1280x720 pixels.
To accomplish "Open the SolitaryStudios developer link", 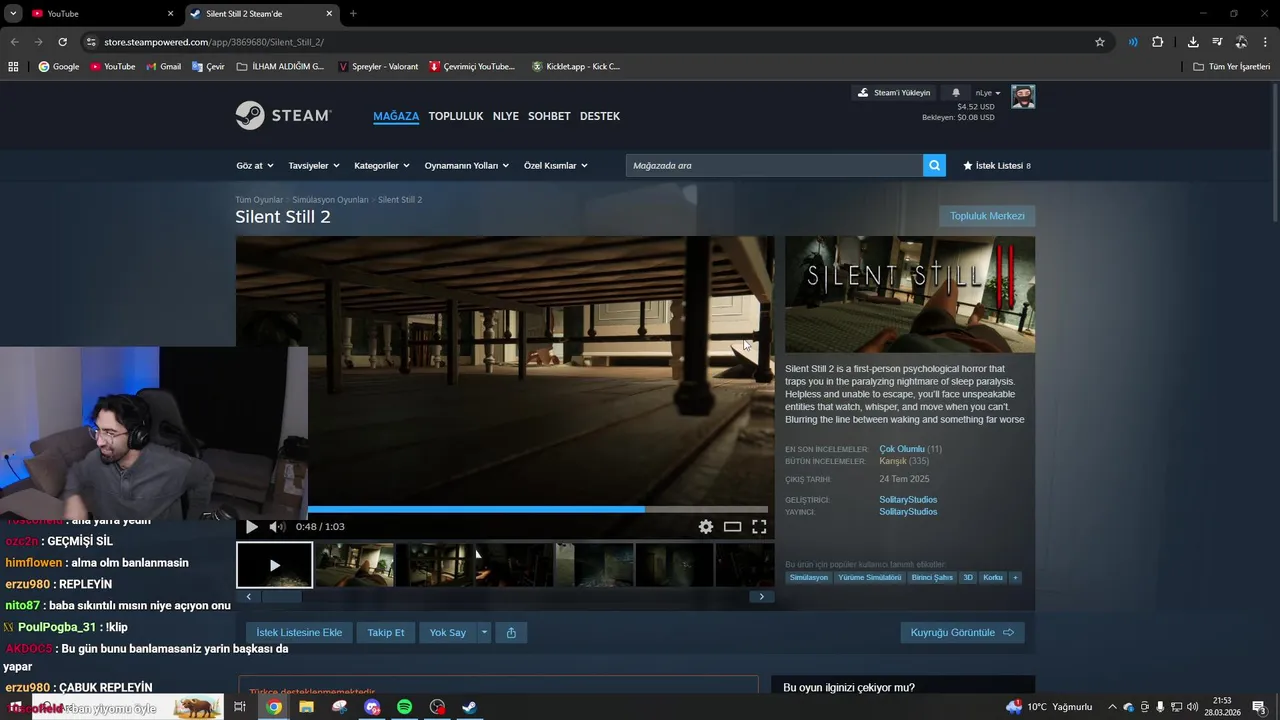I will [908, 500].
